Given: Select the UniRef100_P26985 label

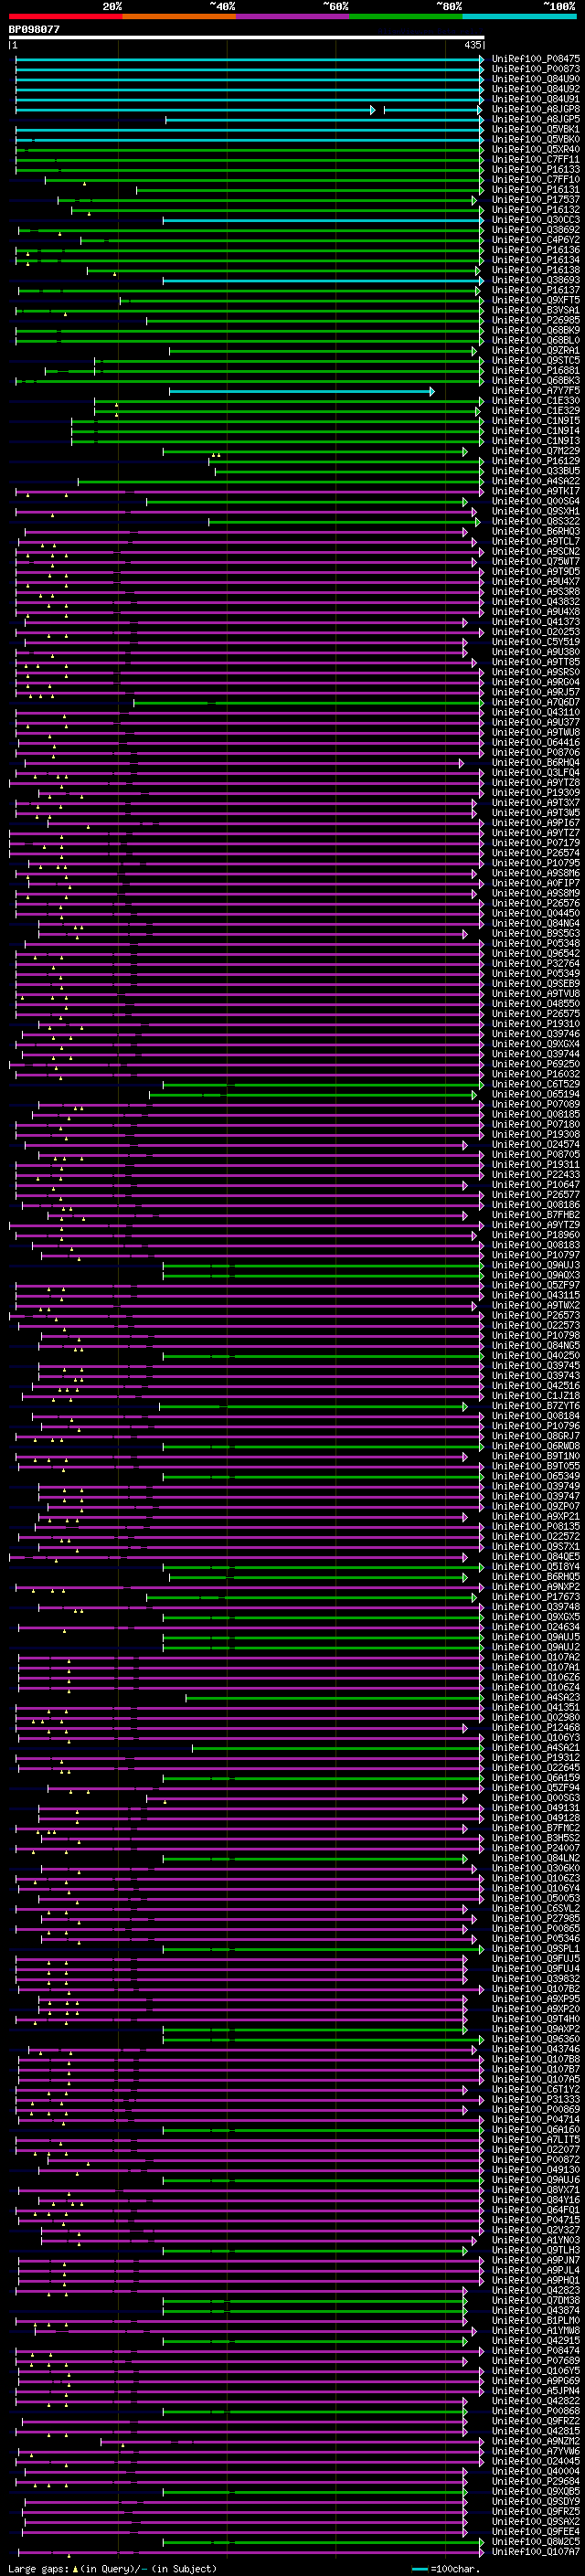Looking at the screenshot, I should 536,320.
